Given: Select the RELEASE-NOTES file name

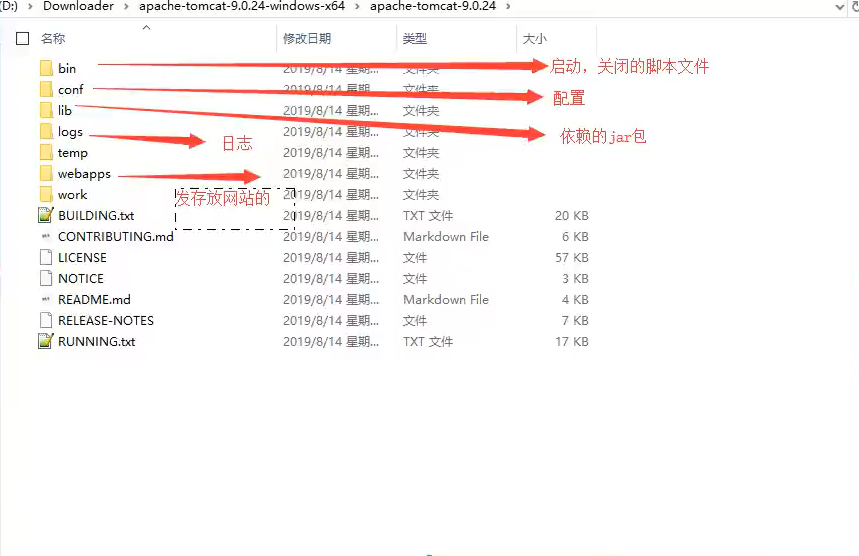Looking at the screenshot, I should (106, 320).
